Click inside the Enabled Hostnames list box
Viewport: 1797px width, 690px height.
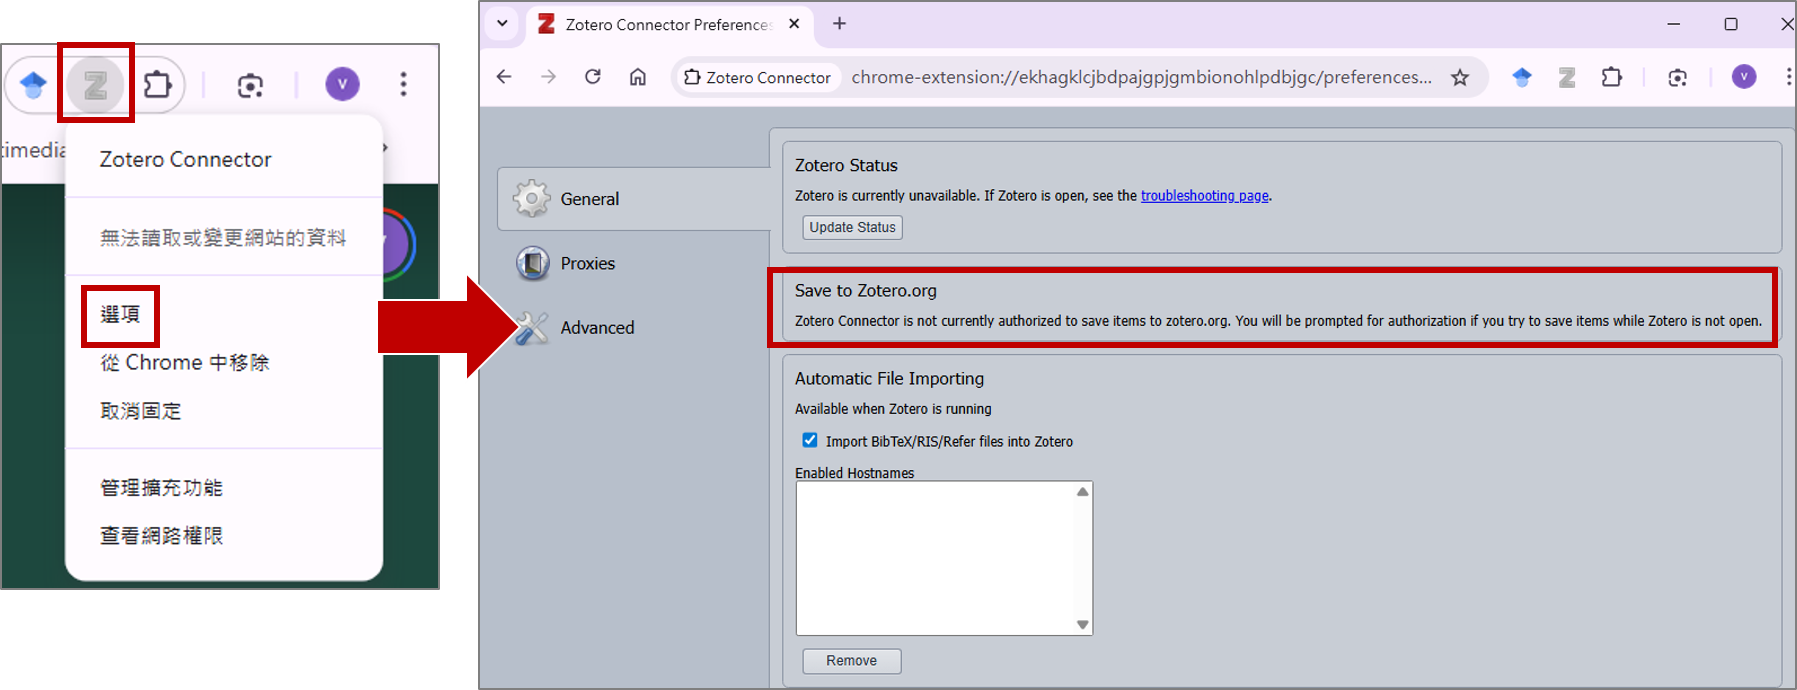pos(935,557)
